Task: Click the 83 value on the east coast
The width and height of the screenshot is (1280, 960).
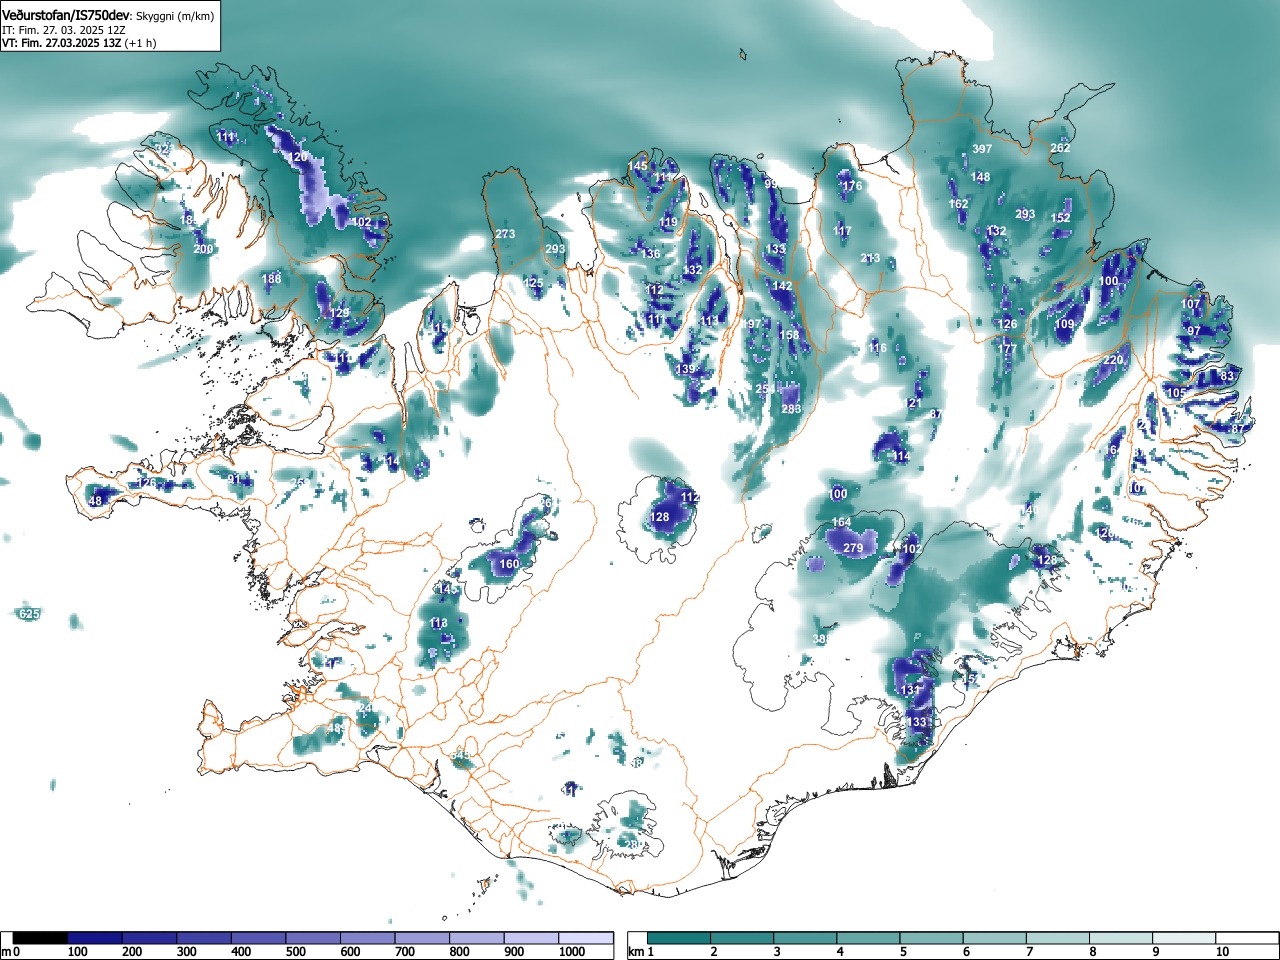Action: [x=1228, y=376]
